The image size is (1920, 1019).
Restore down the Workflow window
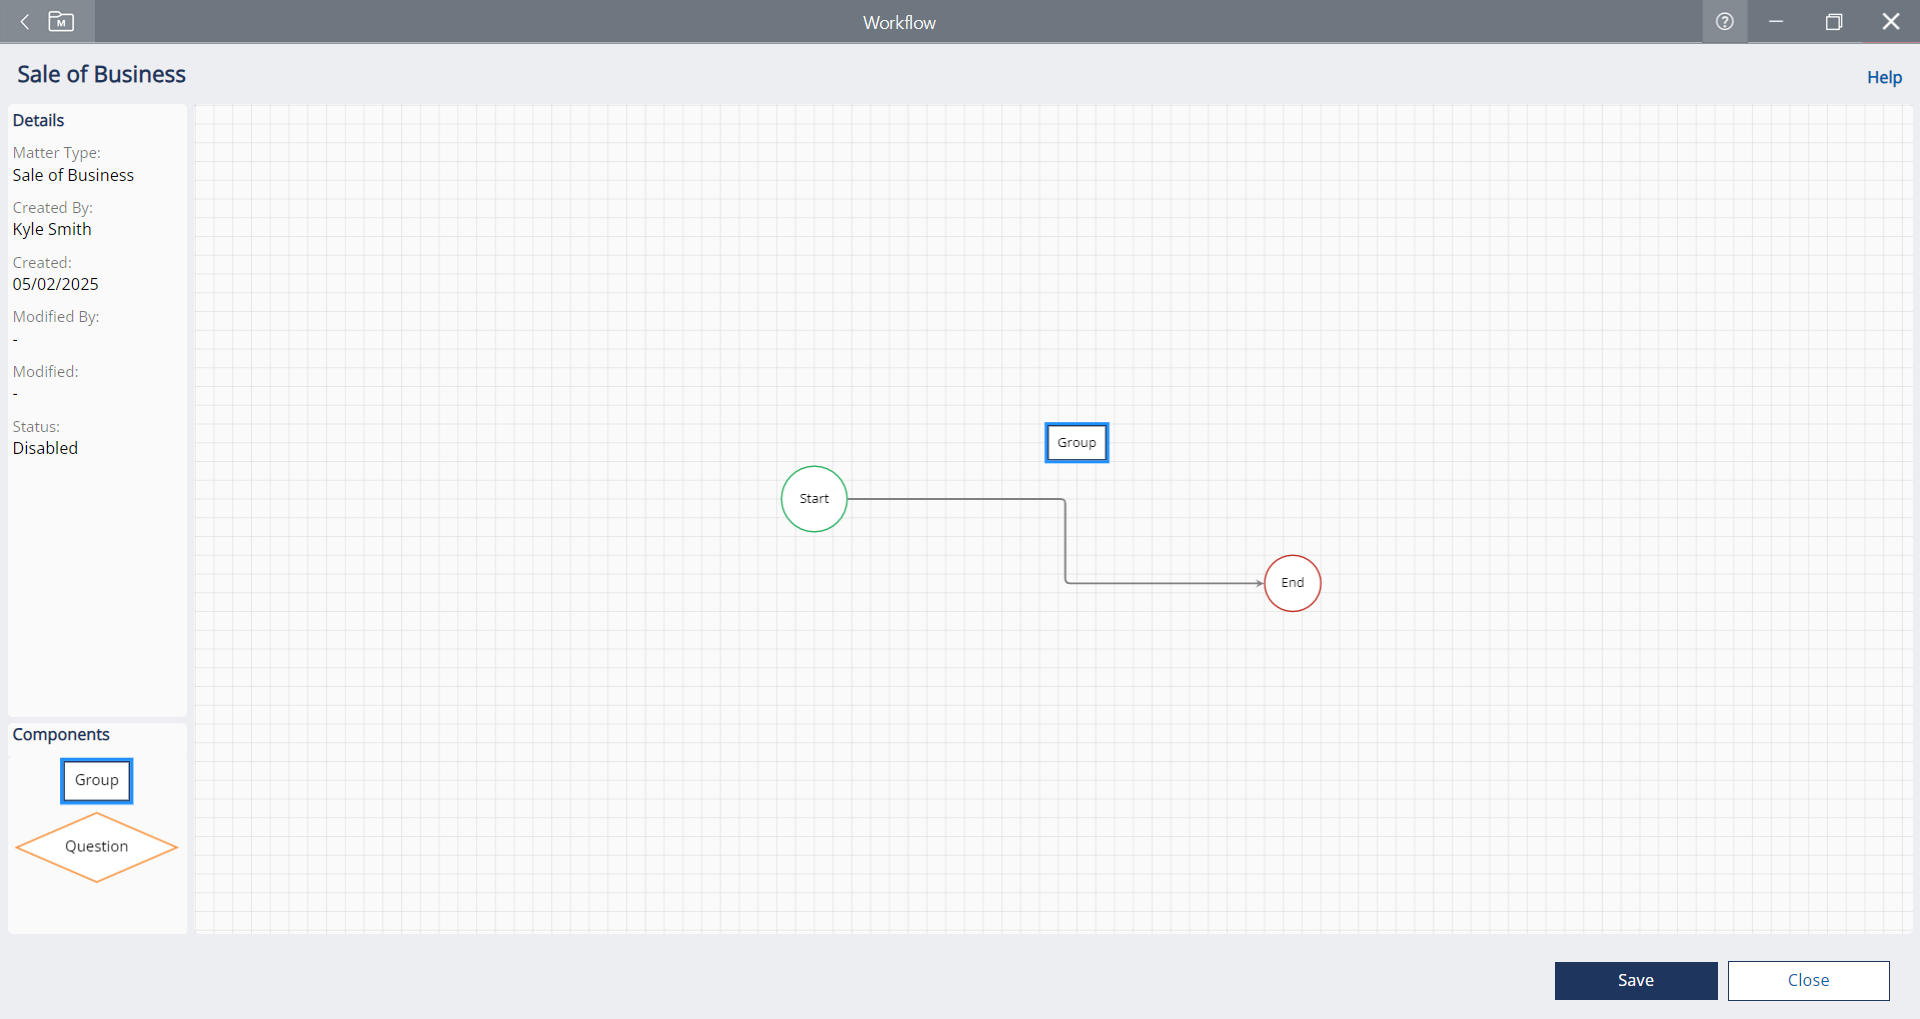coord(1833,22)
